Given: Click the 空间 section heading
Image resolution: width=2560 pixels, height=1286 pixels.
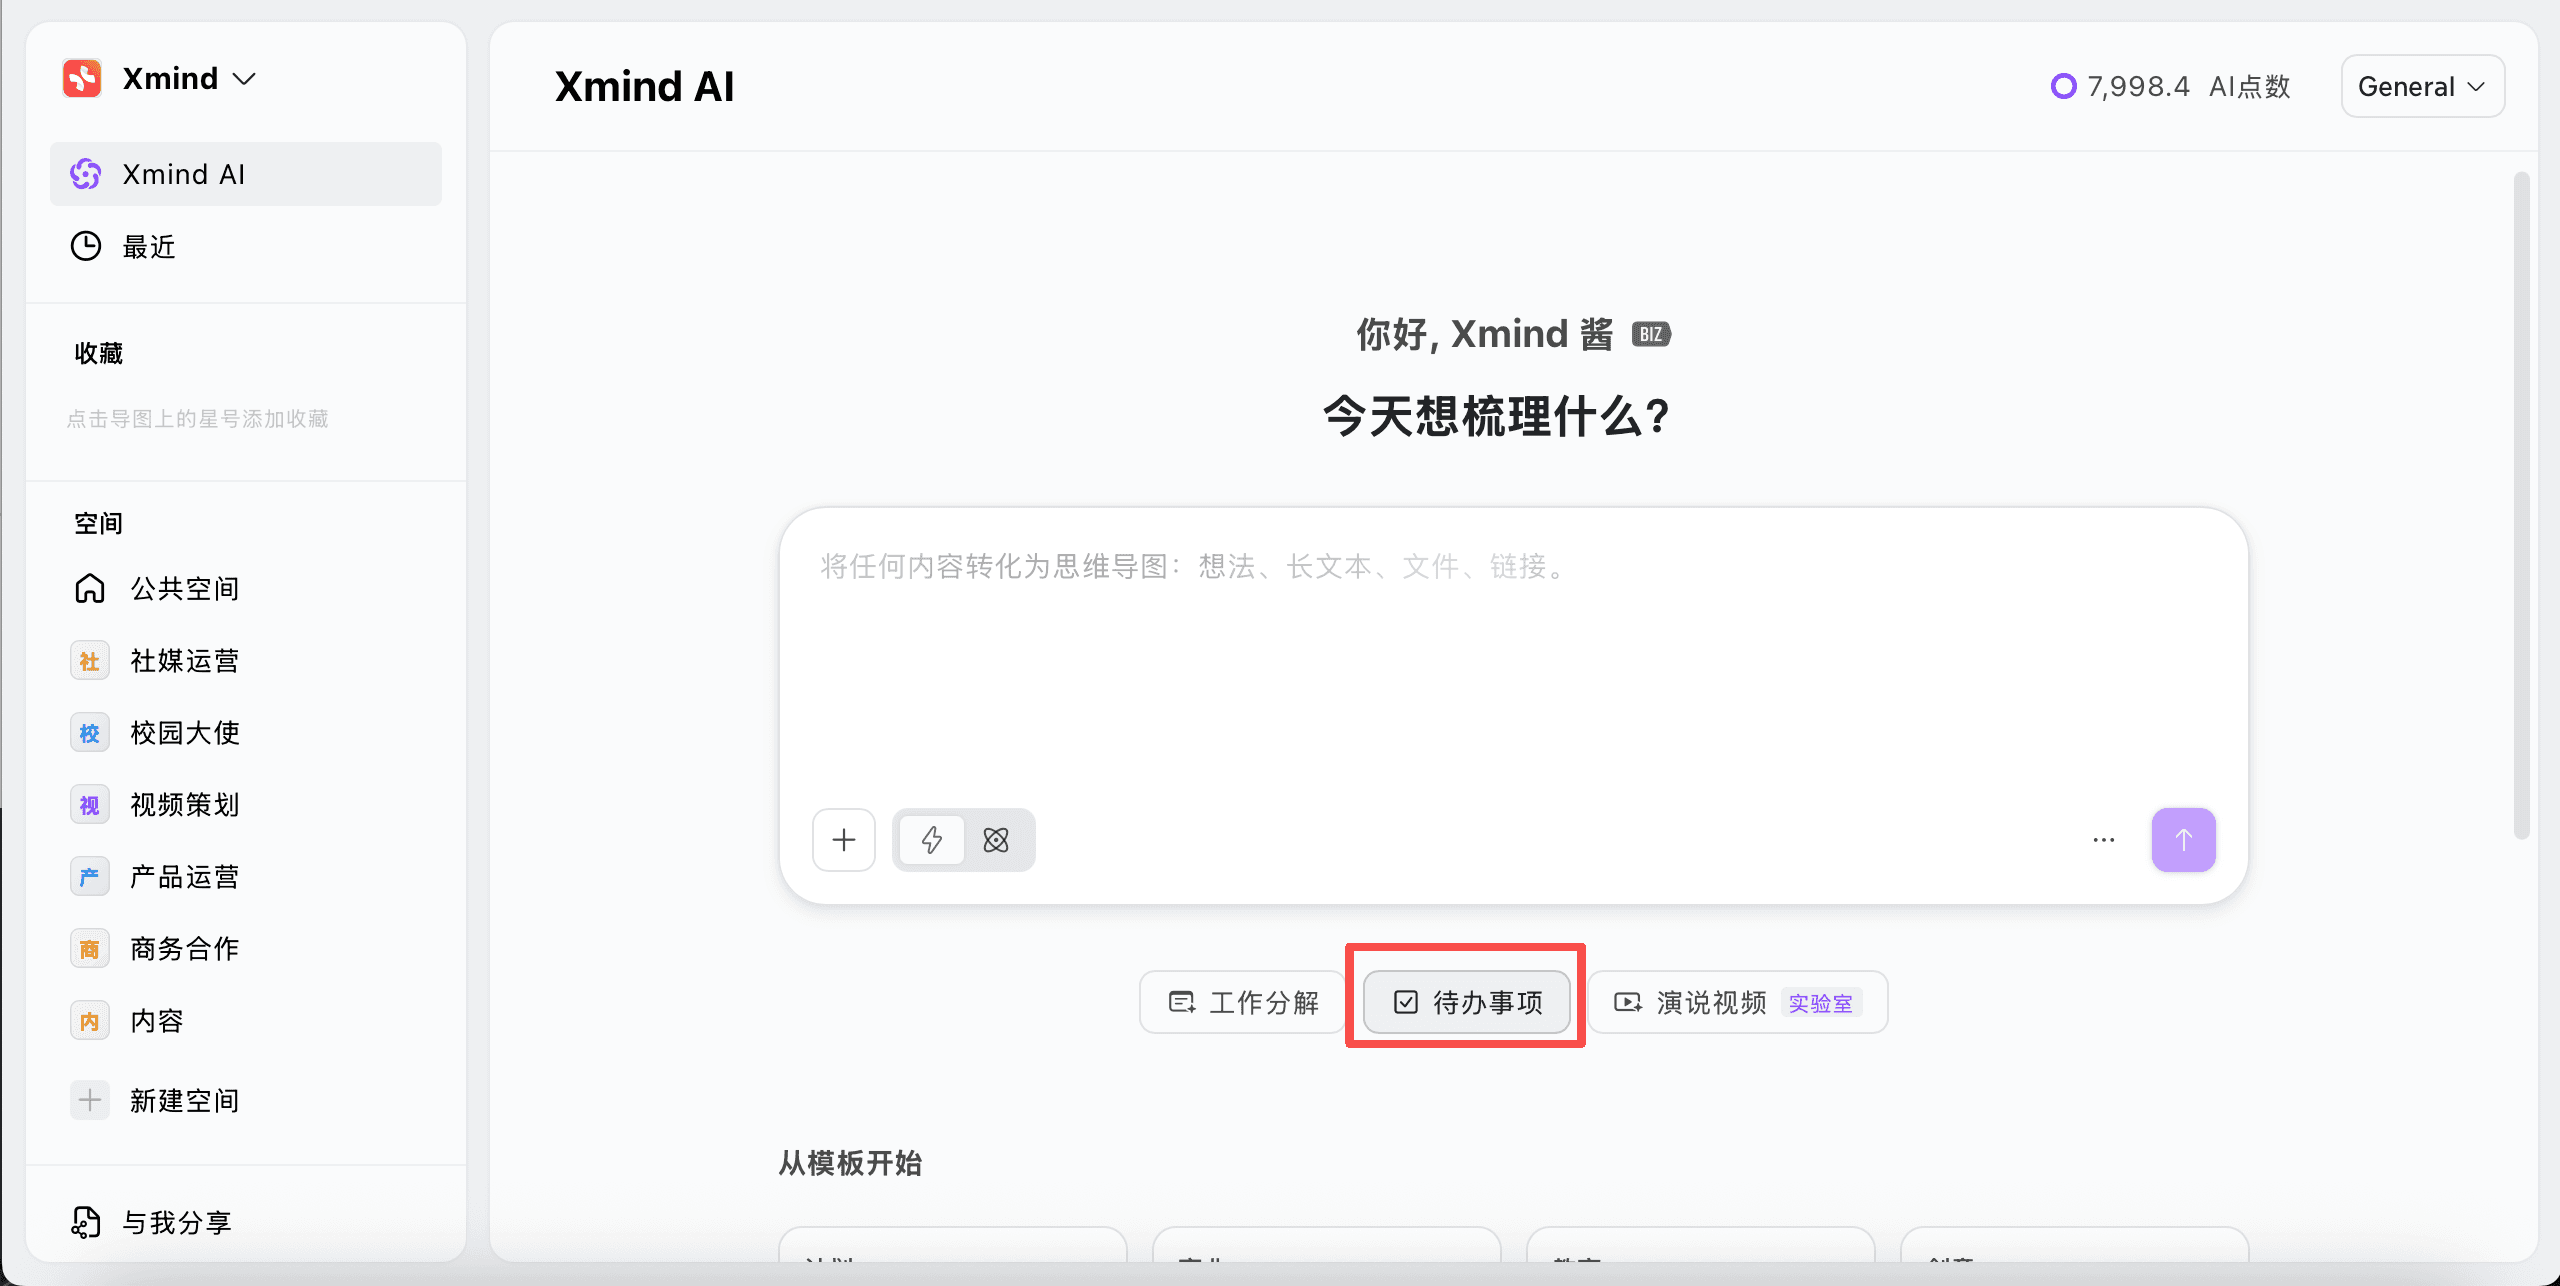Looking at the screenshot, I should point(98,523).
